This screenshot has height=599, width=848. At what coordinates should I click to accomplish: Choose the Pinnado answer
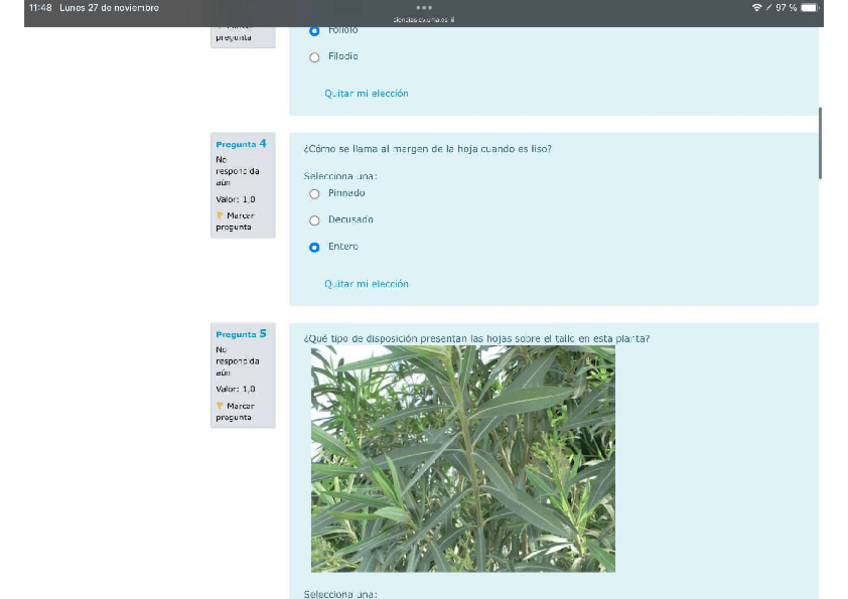pyautogui.click(x=314, y=194)
